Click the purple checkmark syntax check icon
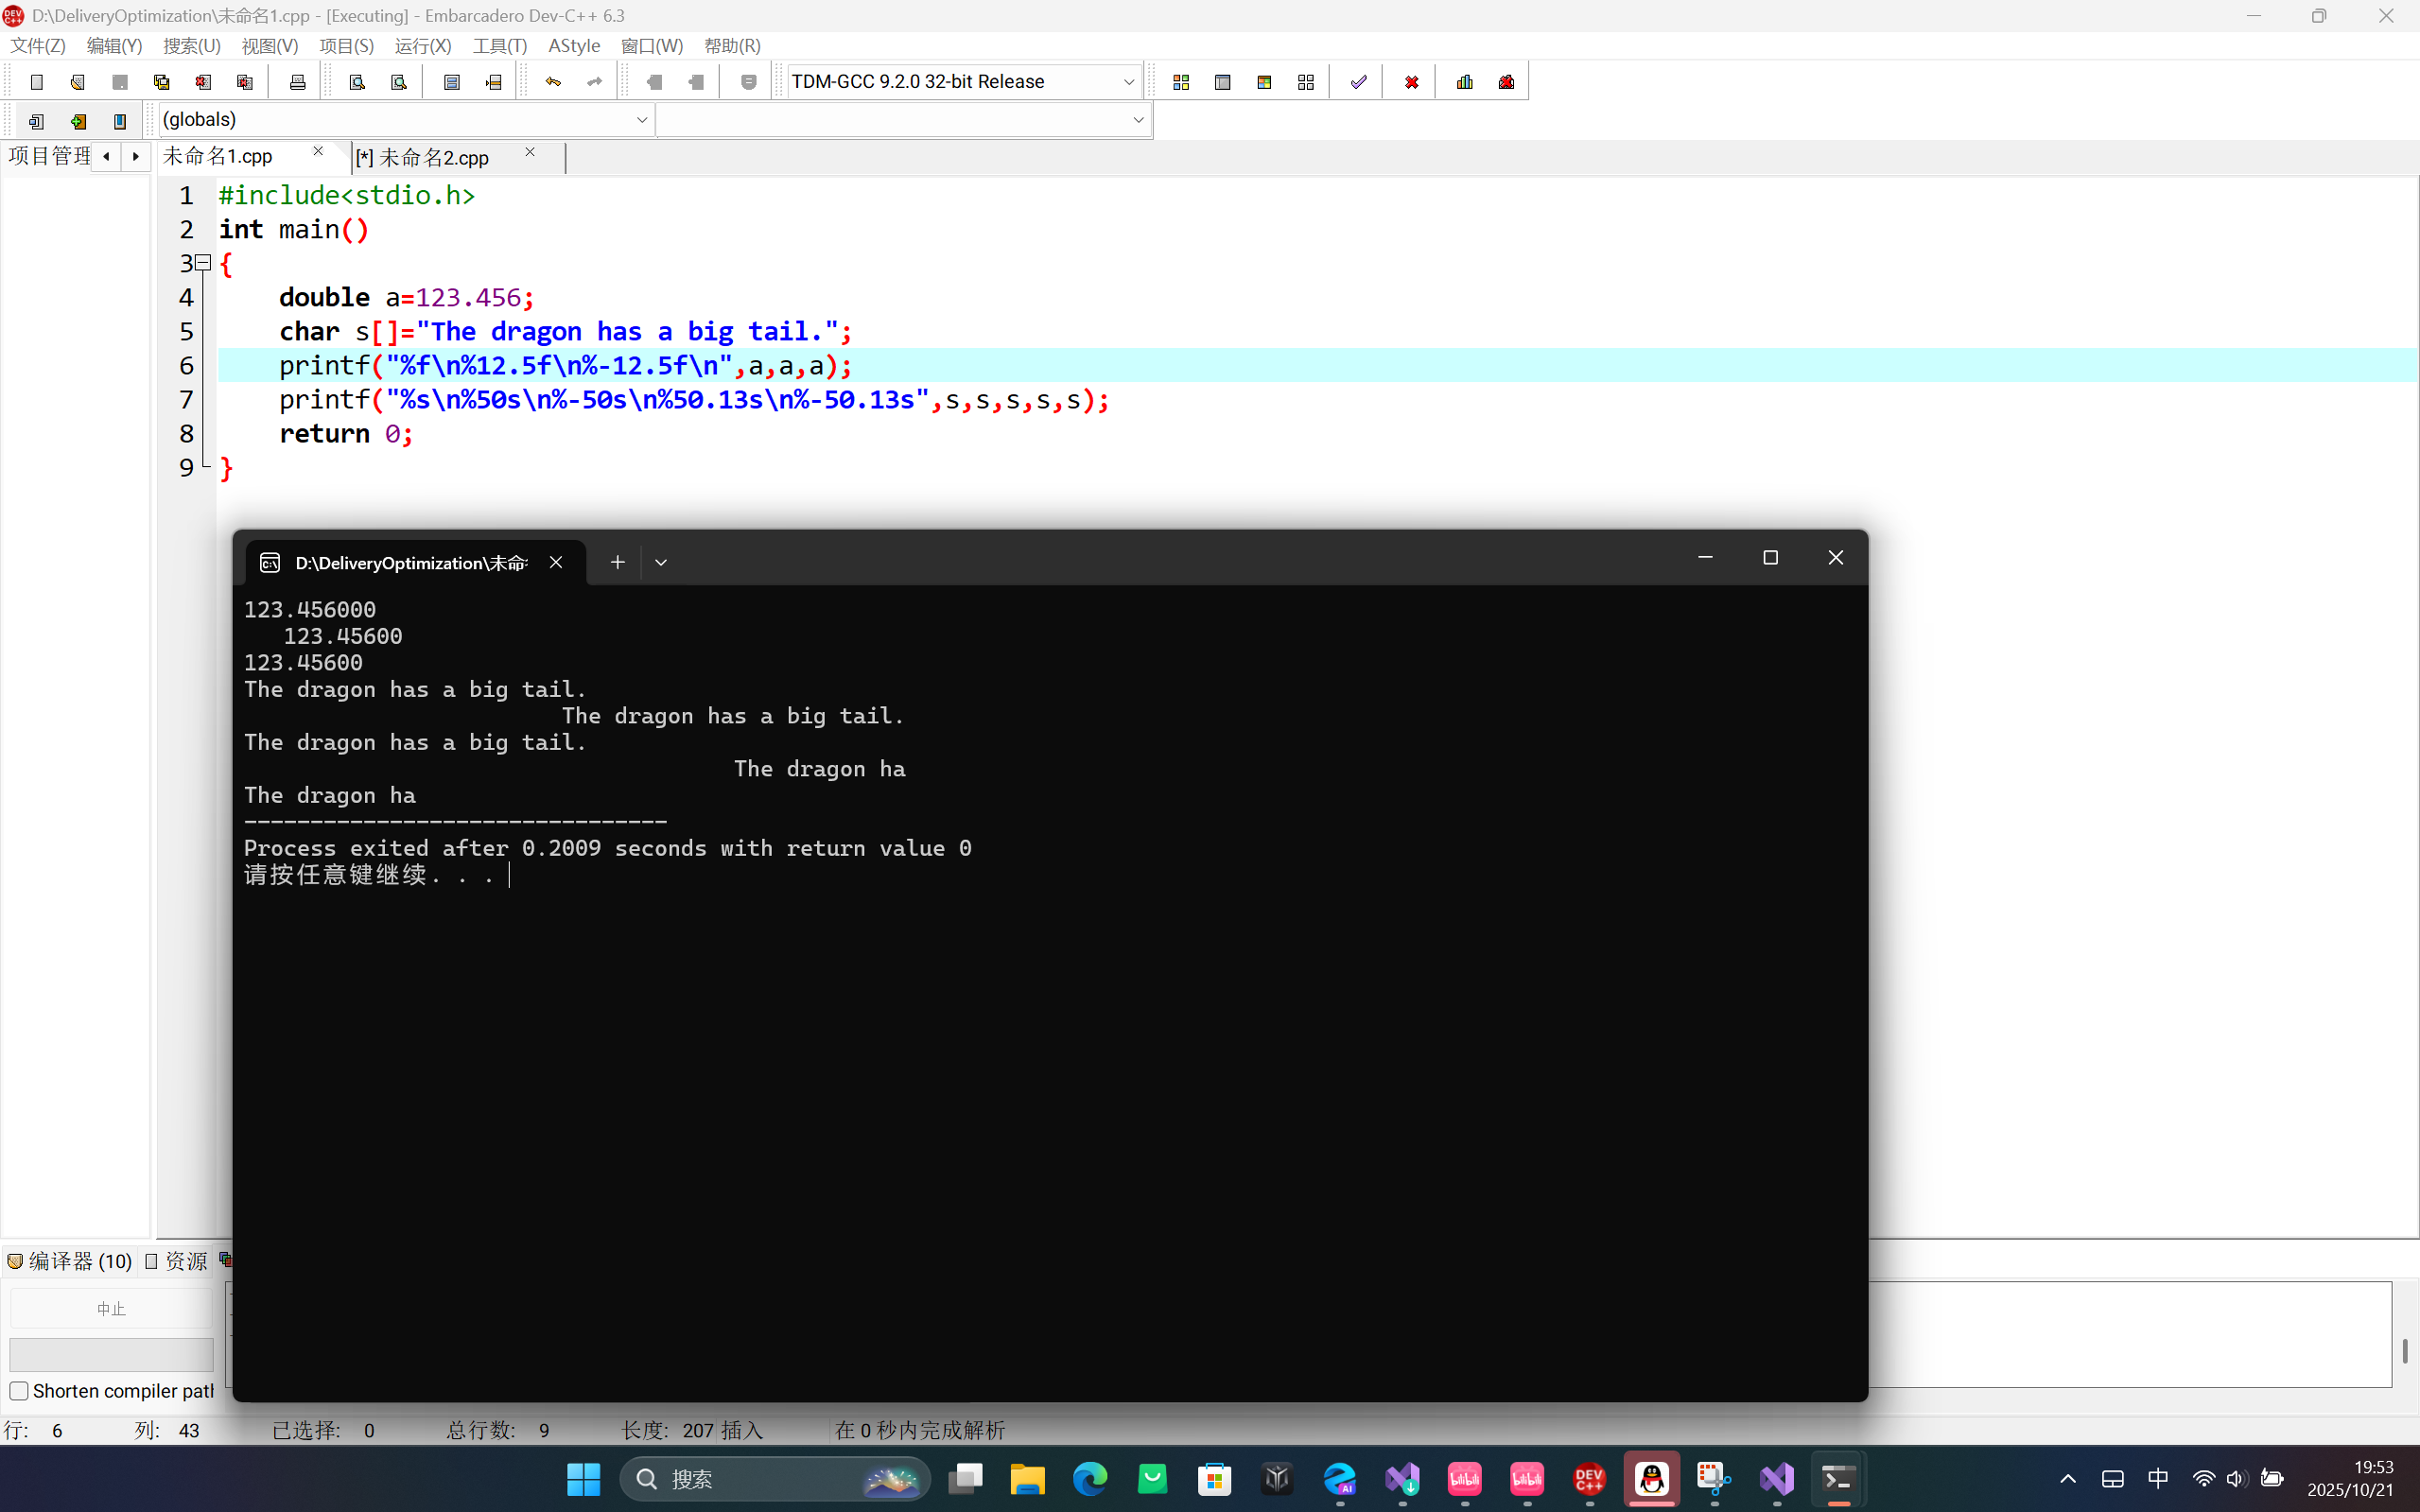 [x=1358, y=82]
